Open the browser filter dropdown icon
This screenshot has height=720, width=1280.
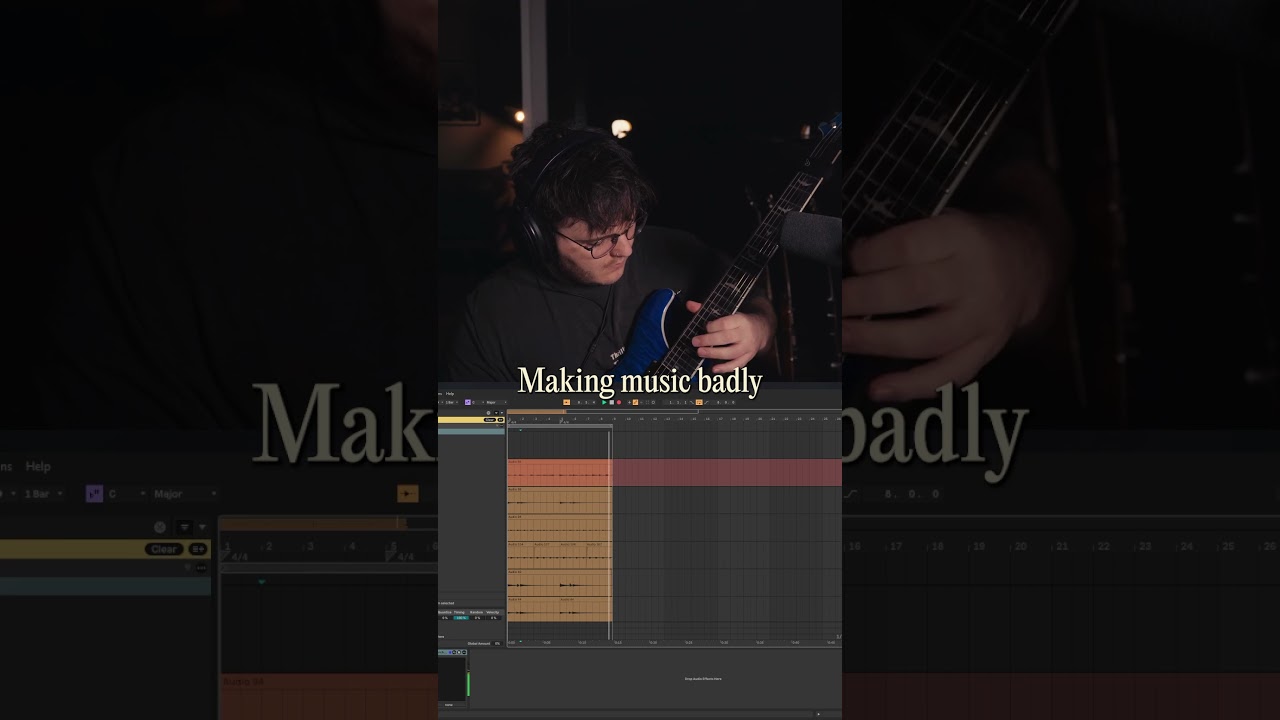point(496,413)
